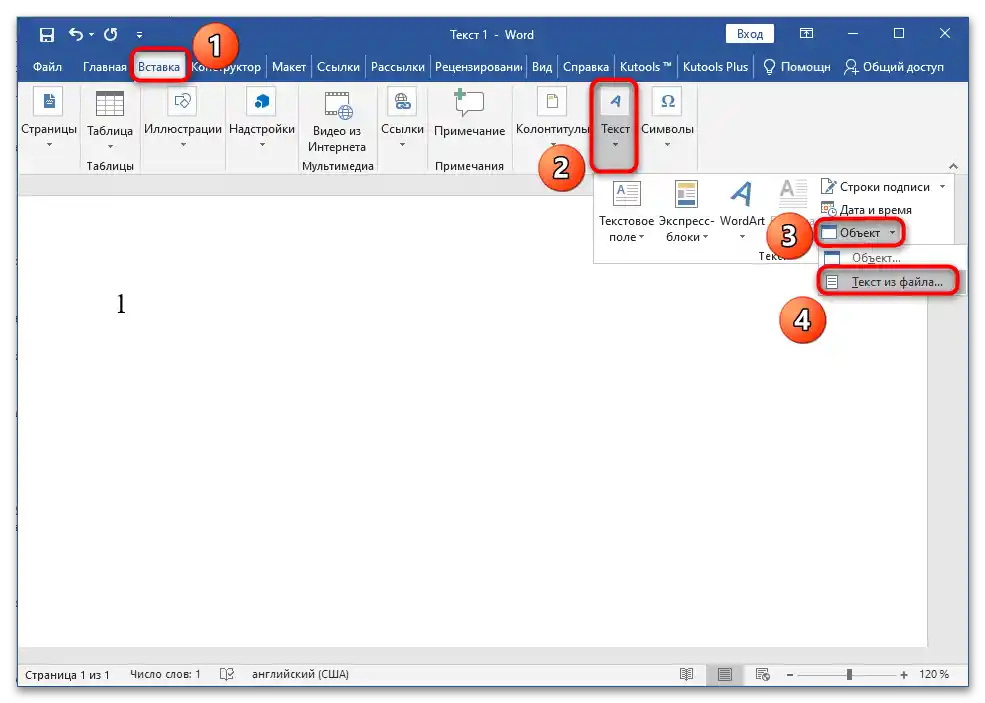Switch to Read Mode view
Screen dimensions: 985x703
pos(687,674)
